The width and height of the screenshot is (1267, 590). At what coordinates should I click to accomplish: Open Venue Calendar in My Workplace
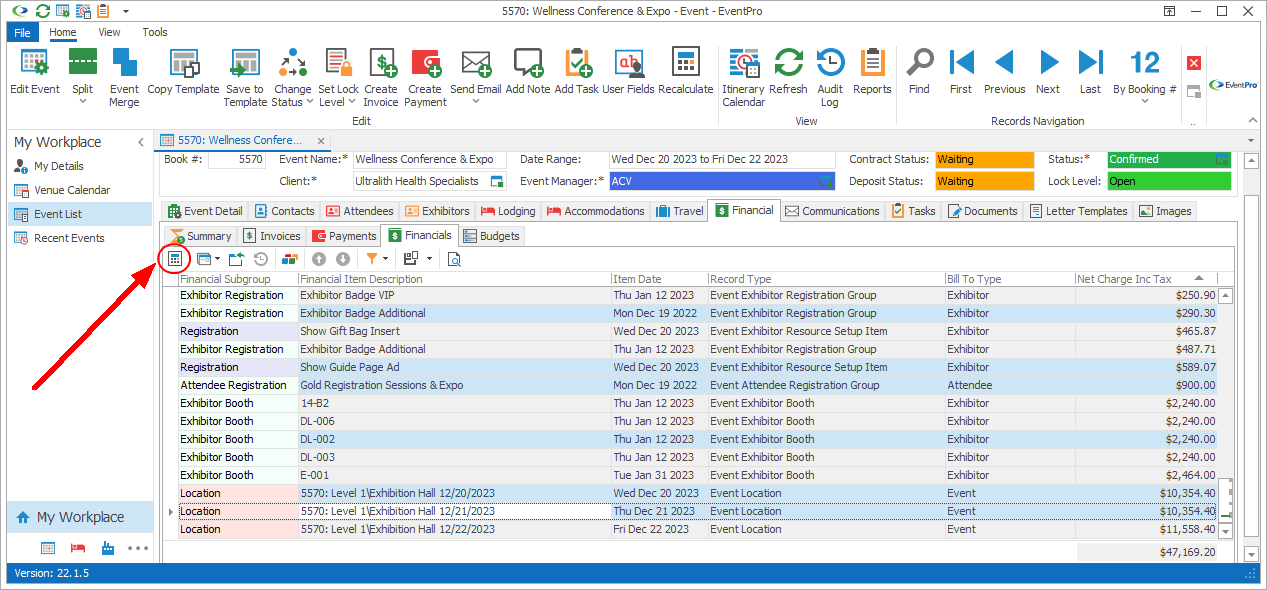click(72, 190)
